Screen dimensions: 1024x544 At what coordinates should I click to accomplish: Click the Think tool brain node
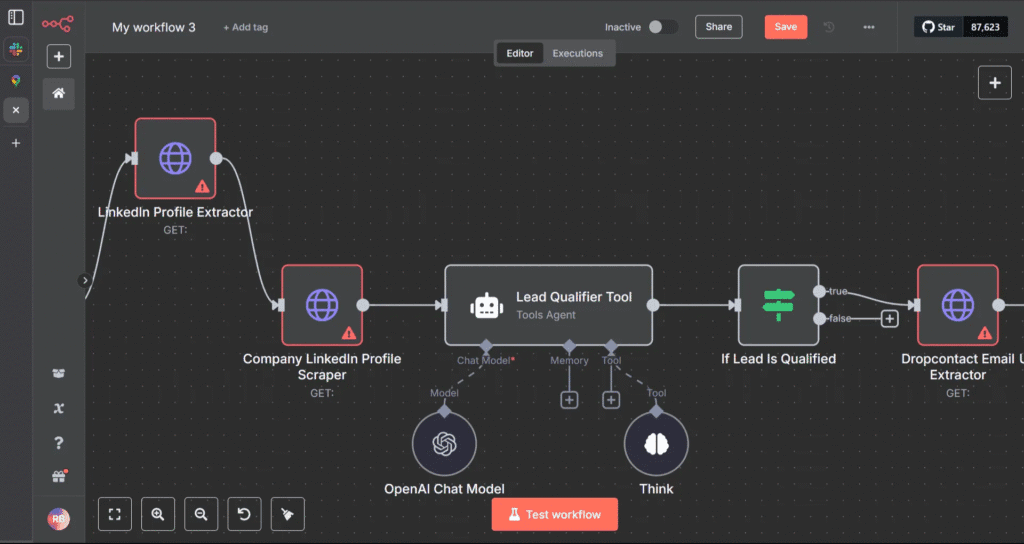[x=656, y=444]
